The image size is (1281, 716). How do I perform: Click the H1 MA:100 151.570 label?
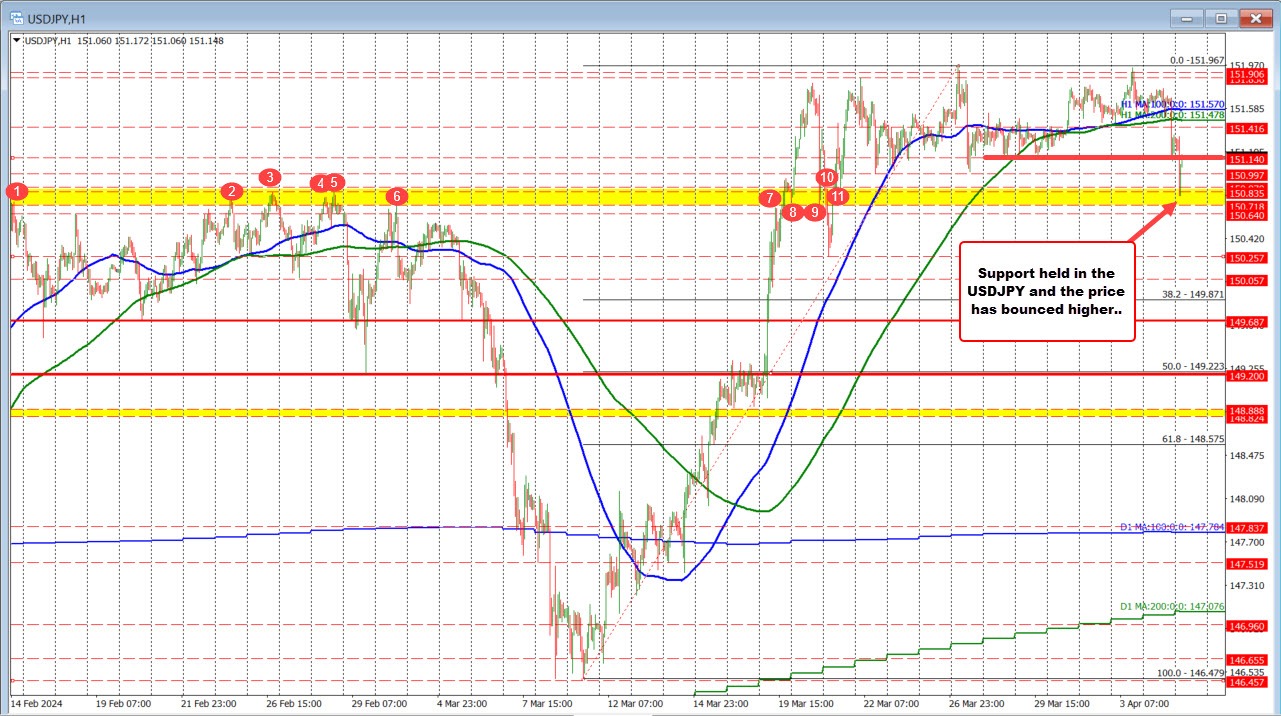[1172, 104]
